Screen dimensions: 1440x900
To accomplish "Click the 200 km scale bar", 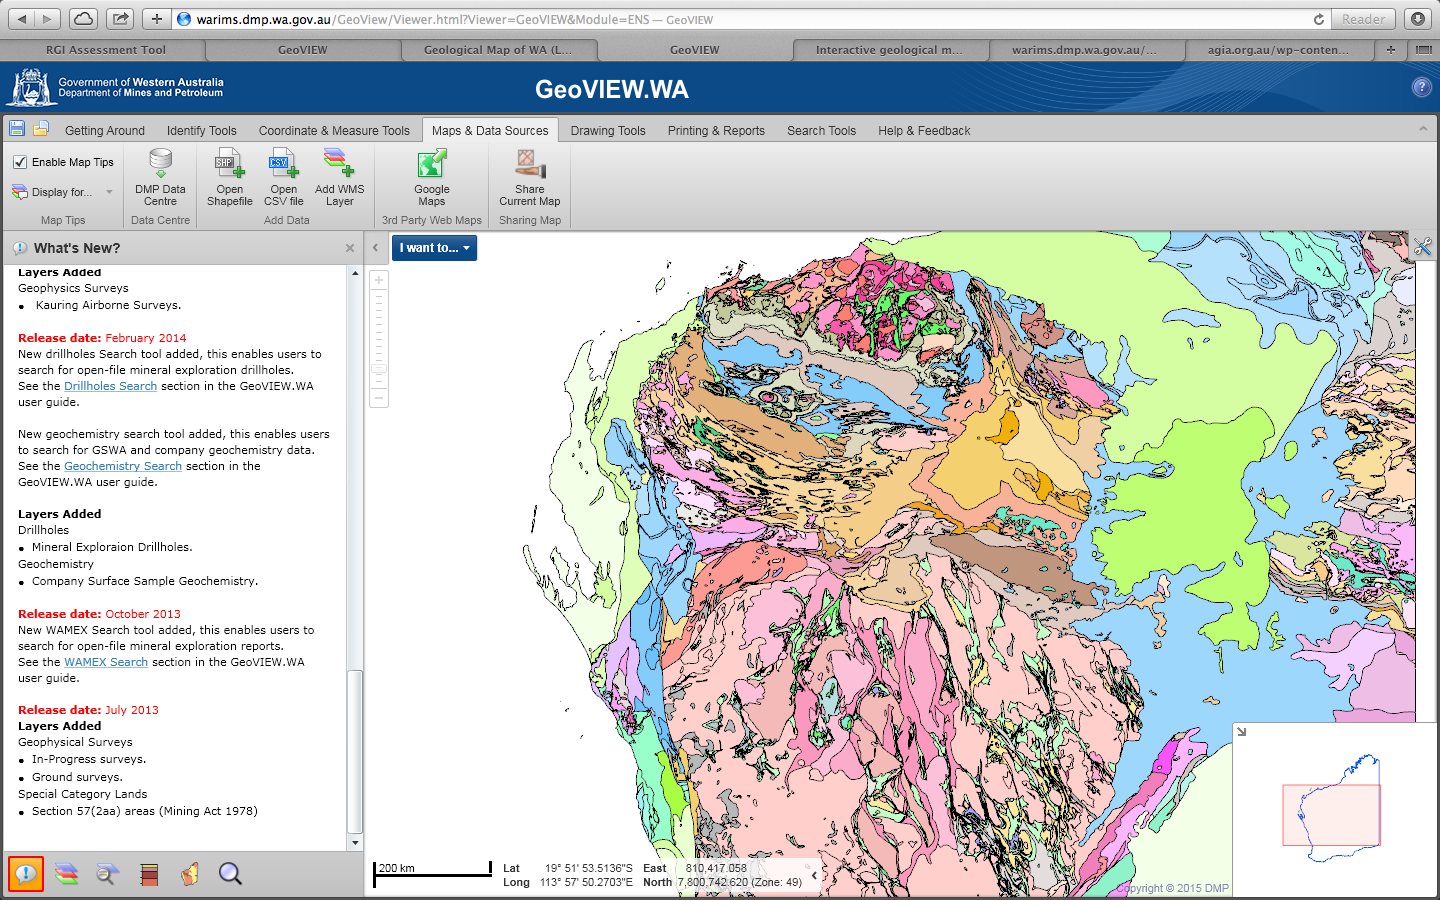I will [433, 873].
